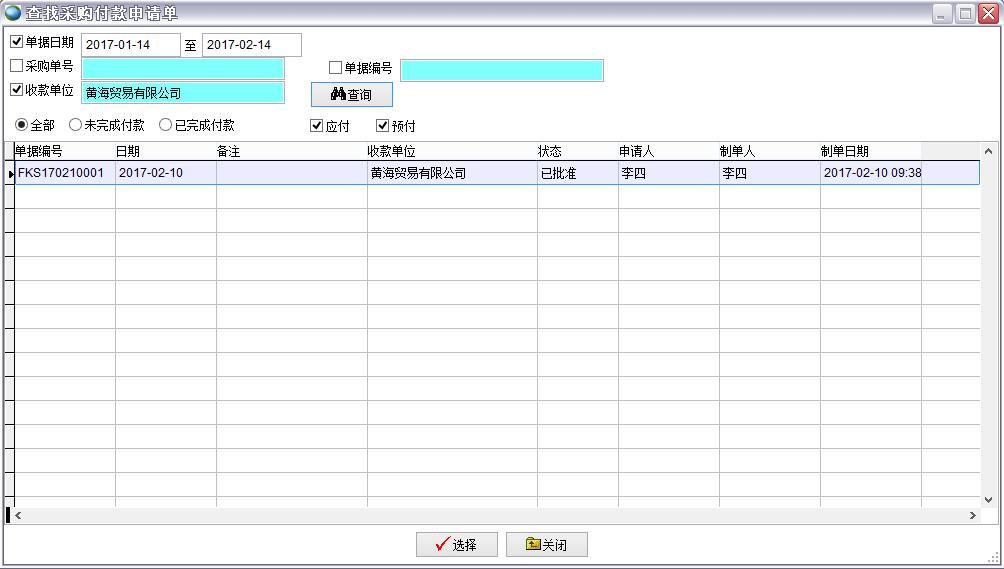This screenshot has height=569, width=1004.
Task: Toggle the 应付 checkbox
Action: (x=317, y=126)
